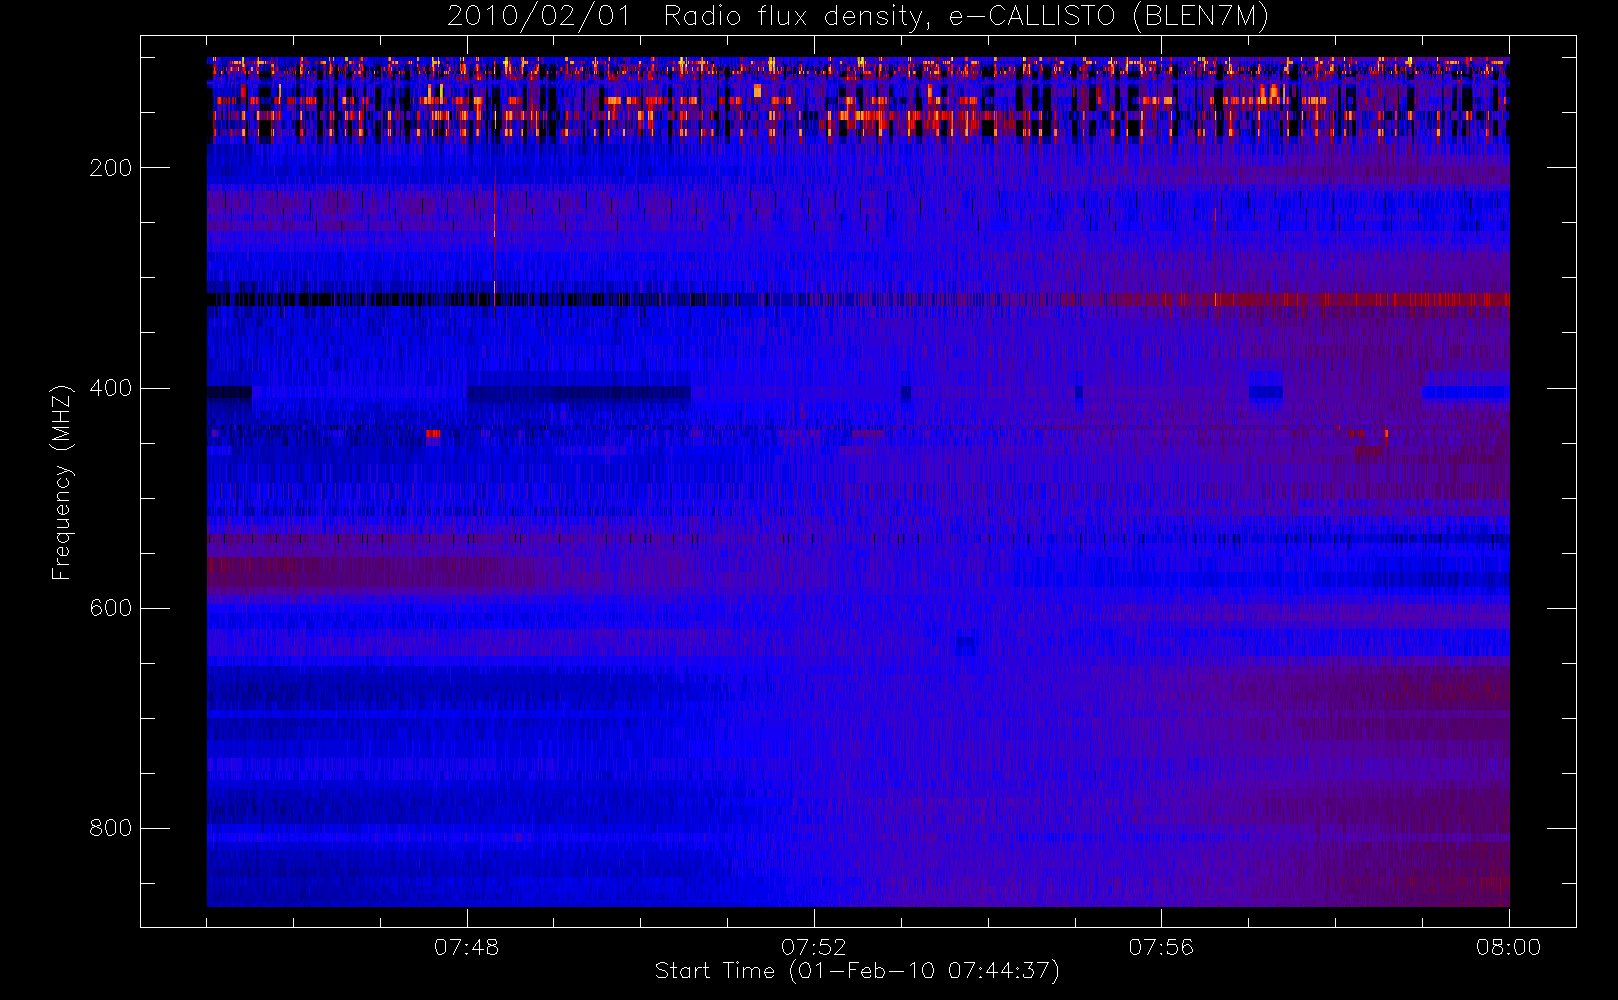The image size is (1618, 1000).
Task: Select the 200 frequency tick label
Action: click(111, 168)
